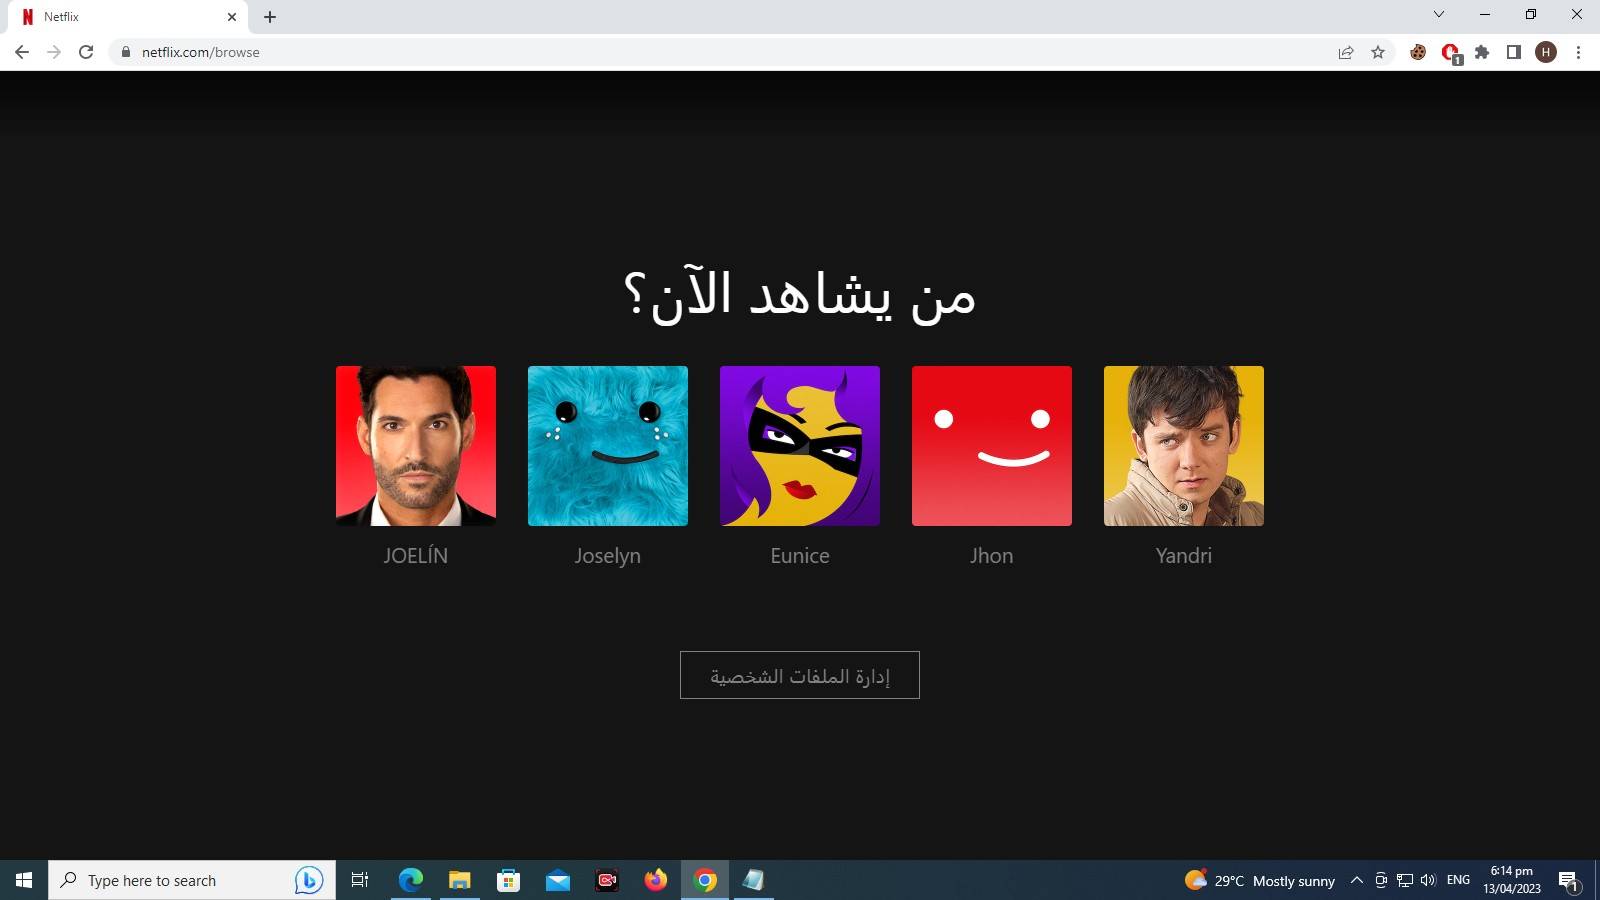Open network settings in the tray
The image size is (1600, 900).
pos(1405,880)
